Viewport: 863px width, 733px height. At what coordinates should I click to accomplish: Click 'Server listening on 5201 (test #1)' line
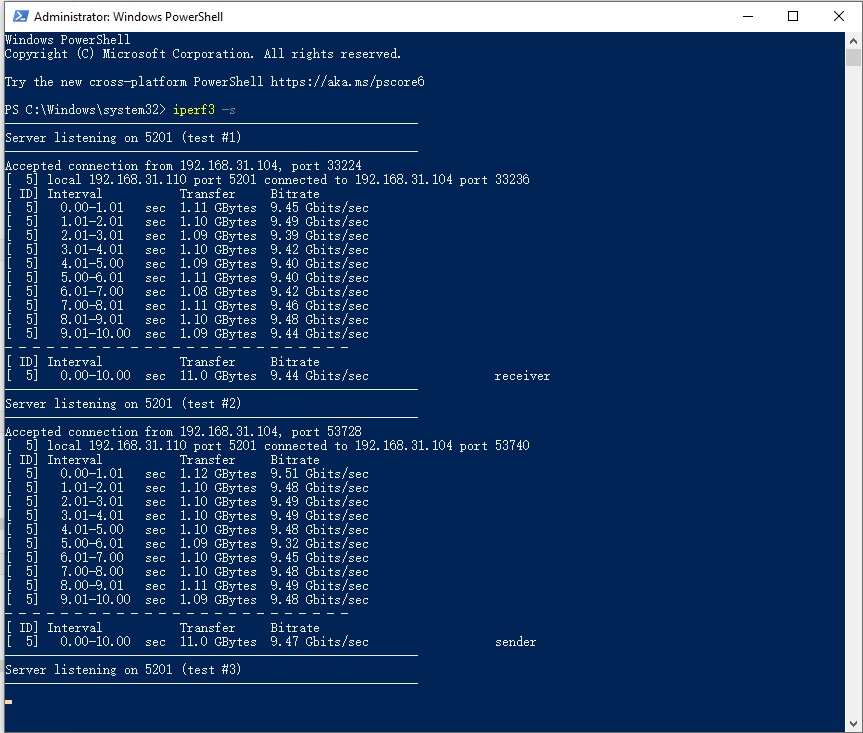(x=123, y=137)
